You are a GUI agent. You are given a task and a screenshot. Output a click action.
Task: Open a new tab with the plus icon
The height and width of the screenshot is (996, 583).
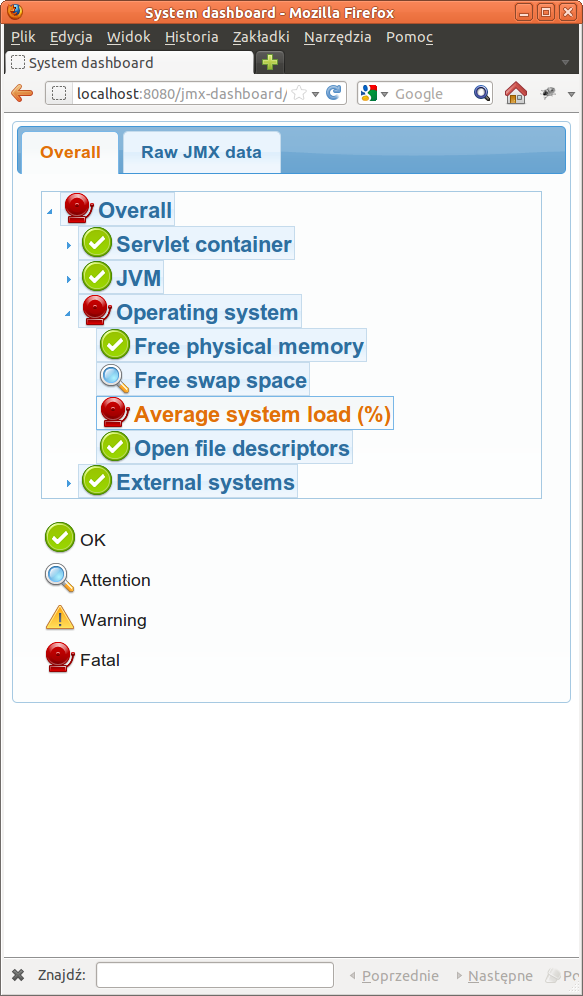(270, 63)
